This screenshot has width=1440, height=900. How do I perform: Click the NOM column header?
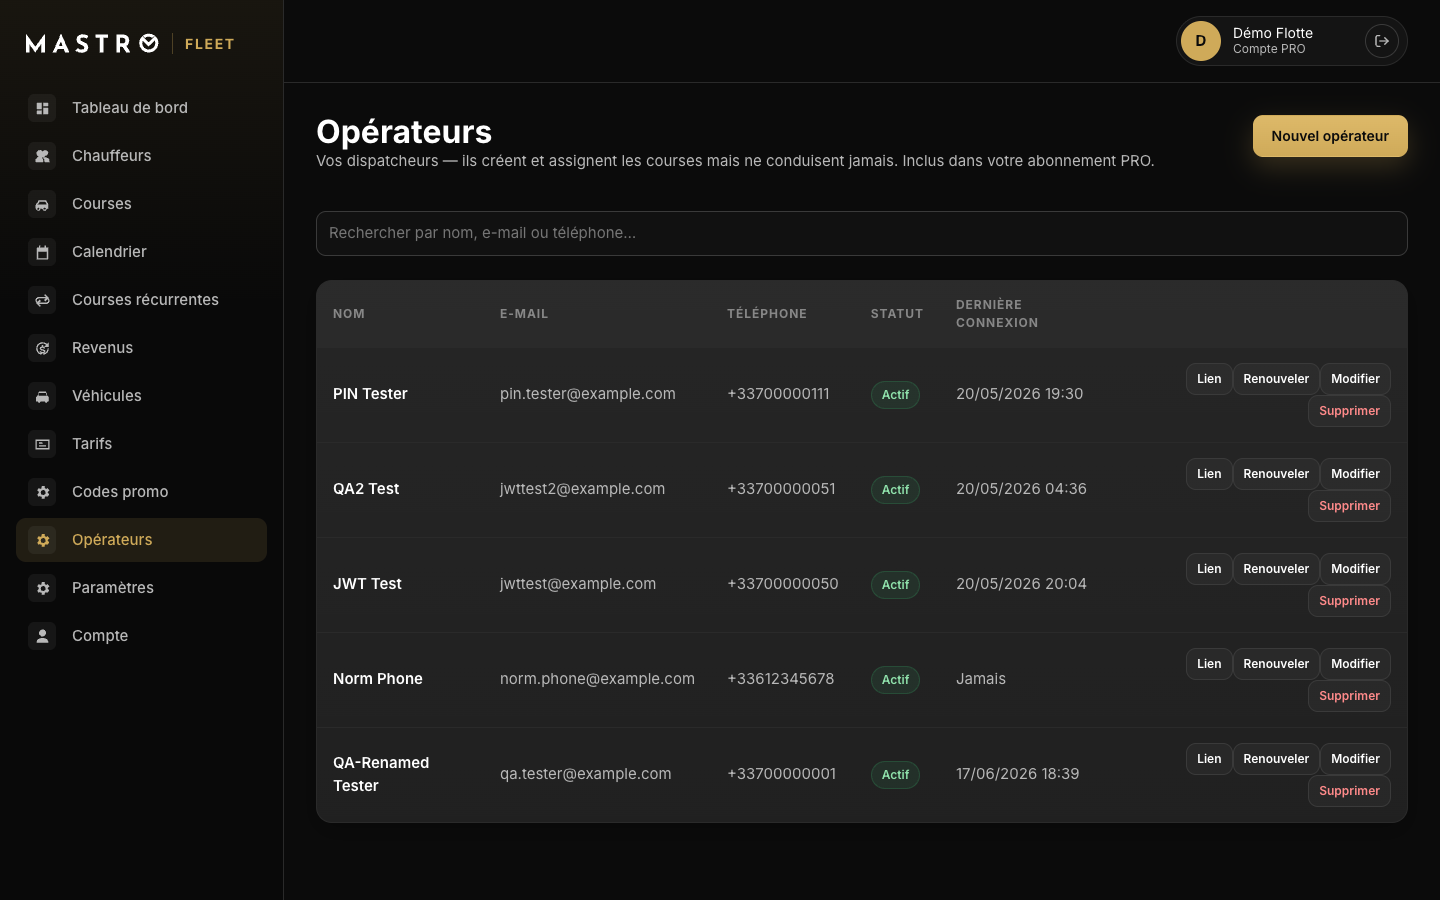pyautogui.click(x=349, y=314)
